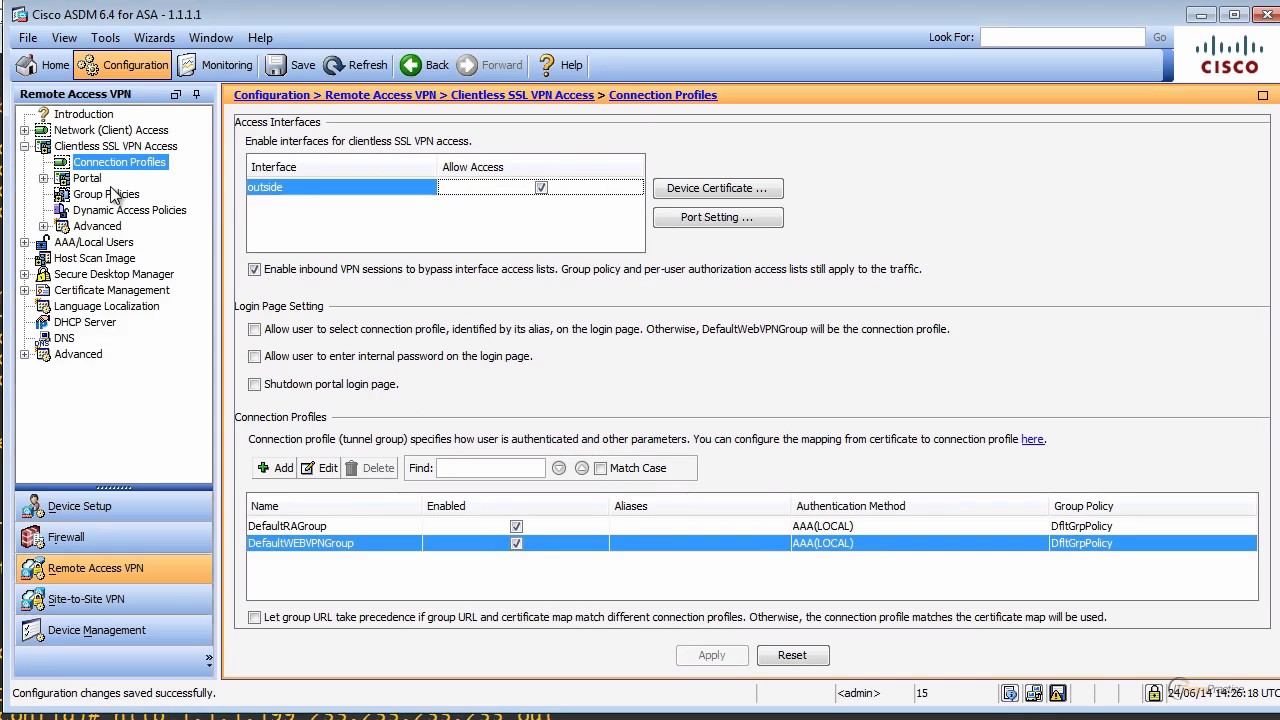Undock the Remote Access VPN panel
This screenshot has width=1280, height=720.
tap(176, 94)
